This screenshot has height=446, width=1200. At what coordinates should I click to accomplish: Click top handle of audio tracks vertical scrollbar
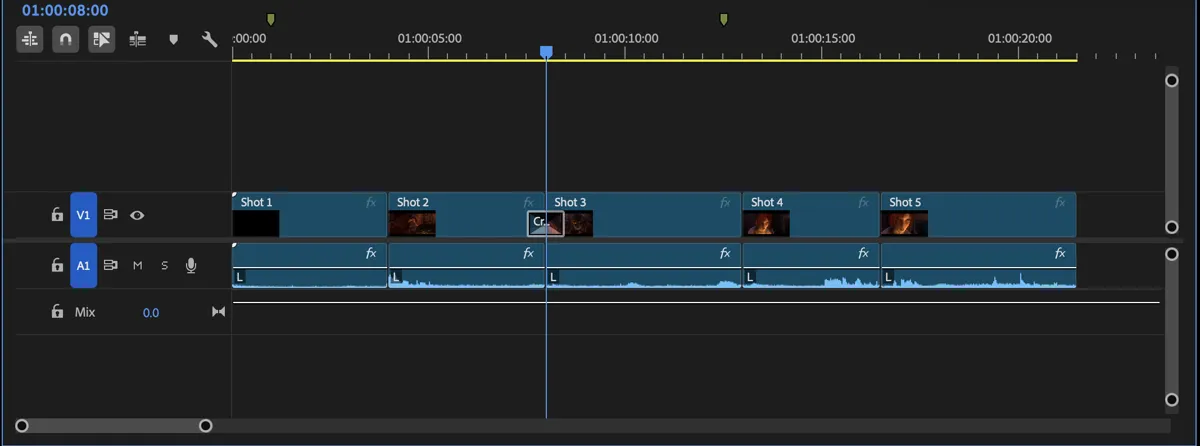(x=1172, y=254)
